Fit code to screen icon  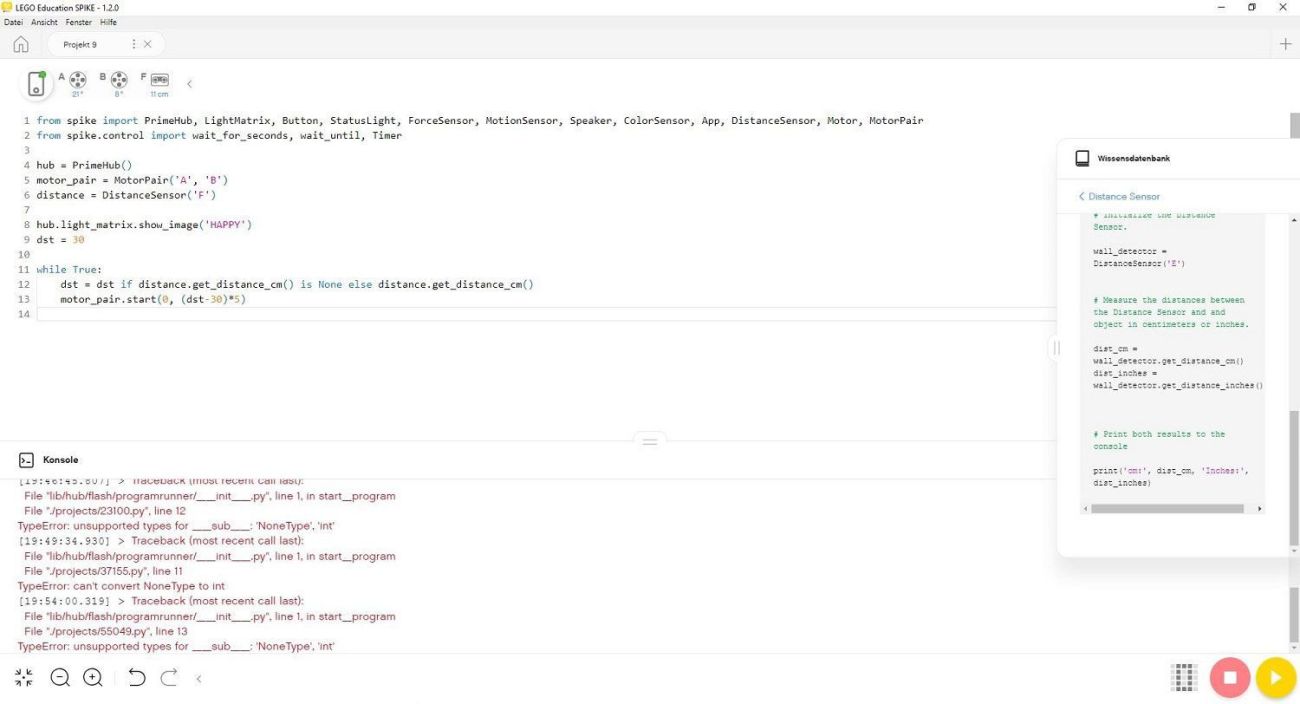pyautogui.click(x=24, y=678)
